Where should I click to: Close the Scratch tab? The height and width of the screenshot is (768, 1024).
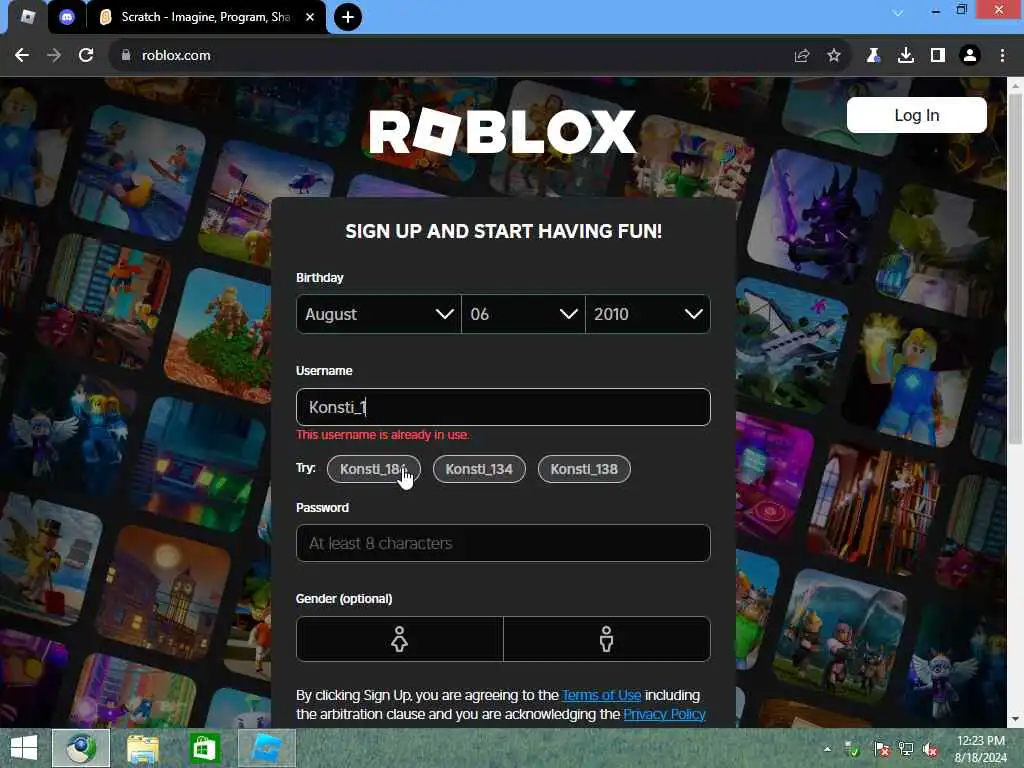point(310,17)
